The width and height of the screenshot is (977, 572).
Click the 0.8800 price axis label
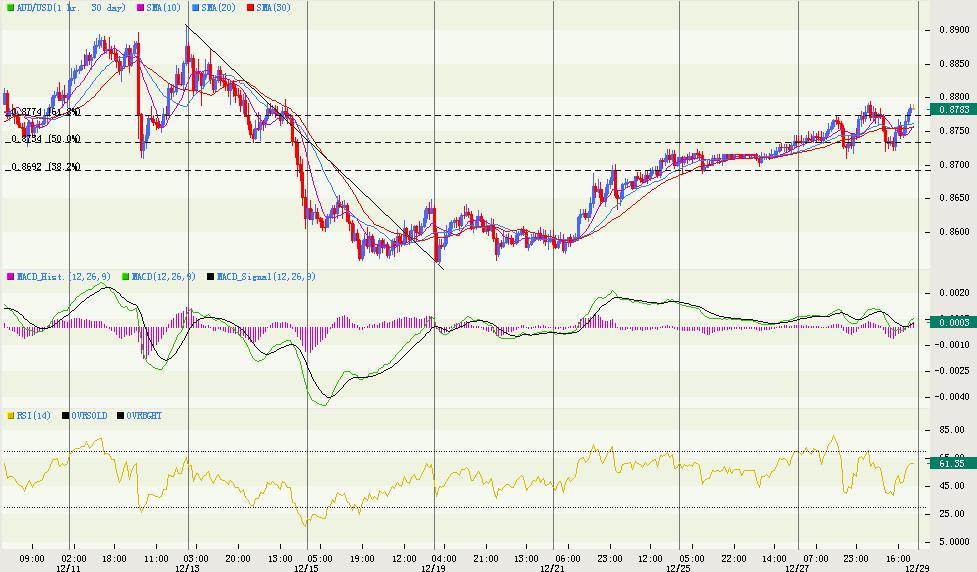point(955,97)
